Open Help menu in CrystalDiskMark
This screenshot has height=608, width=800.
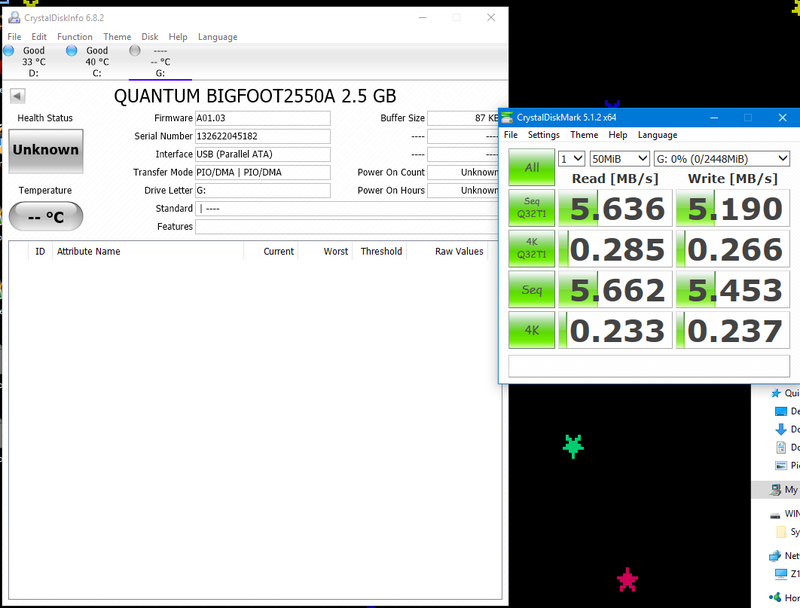(x=618, y=135)
